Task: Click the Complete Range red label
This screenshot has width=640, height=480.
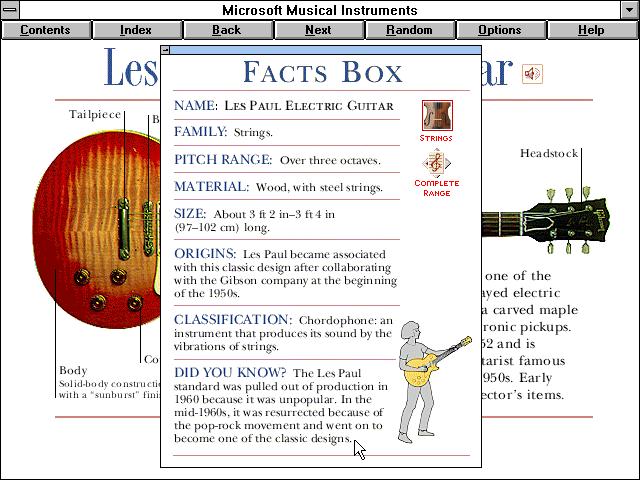Action: pyautogui.click(x=437, y=188)
